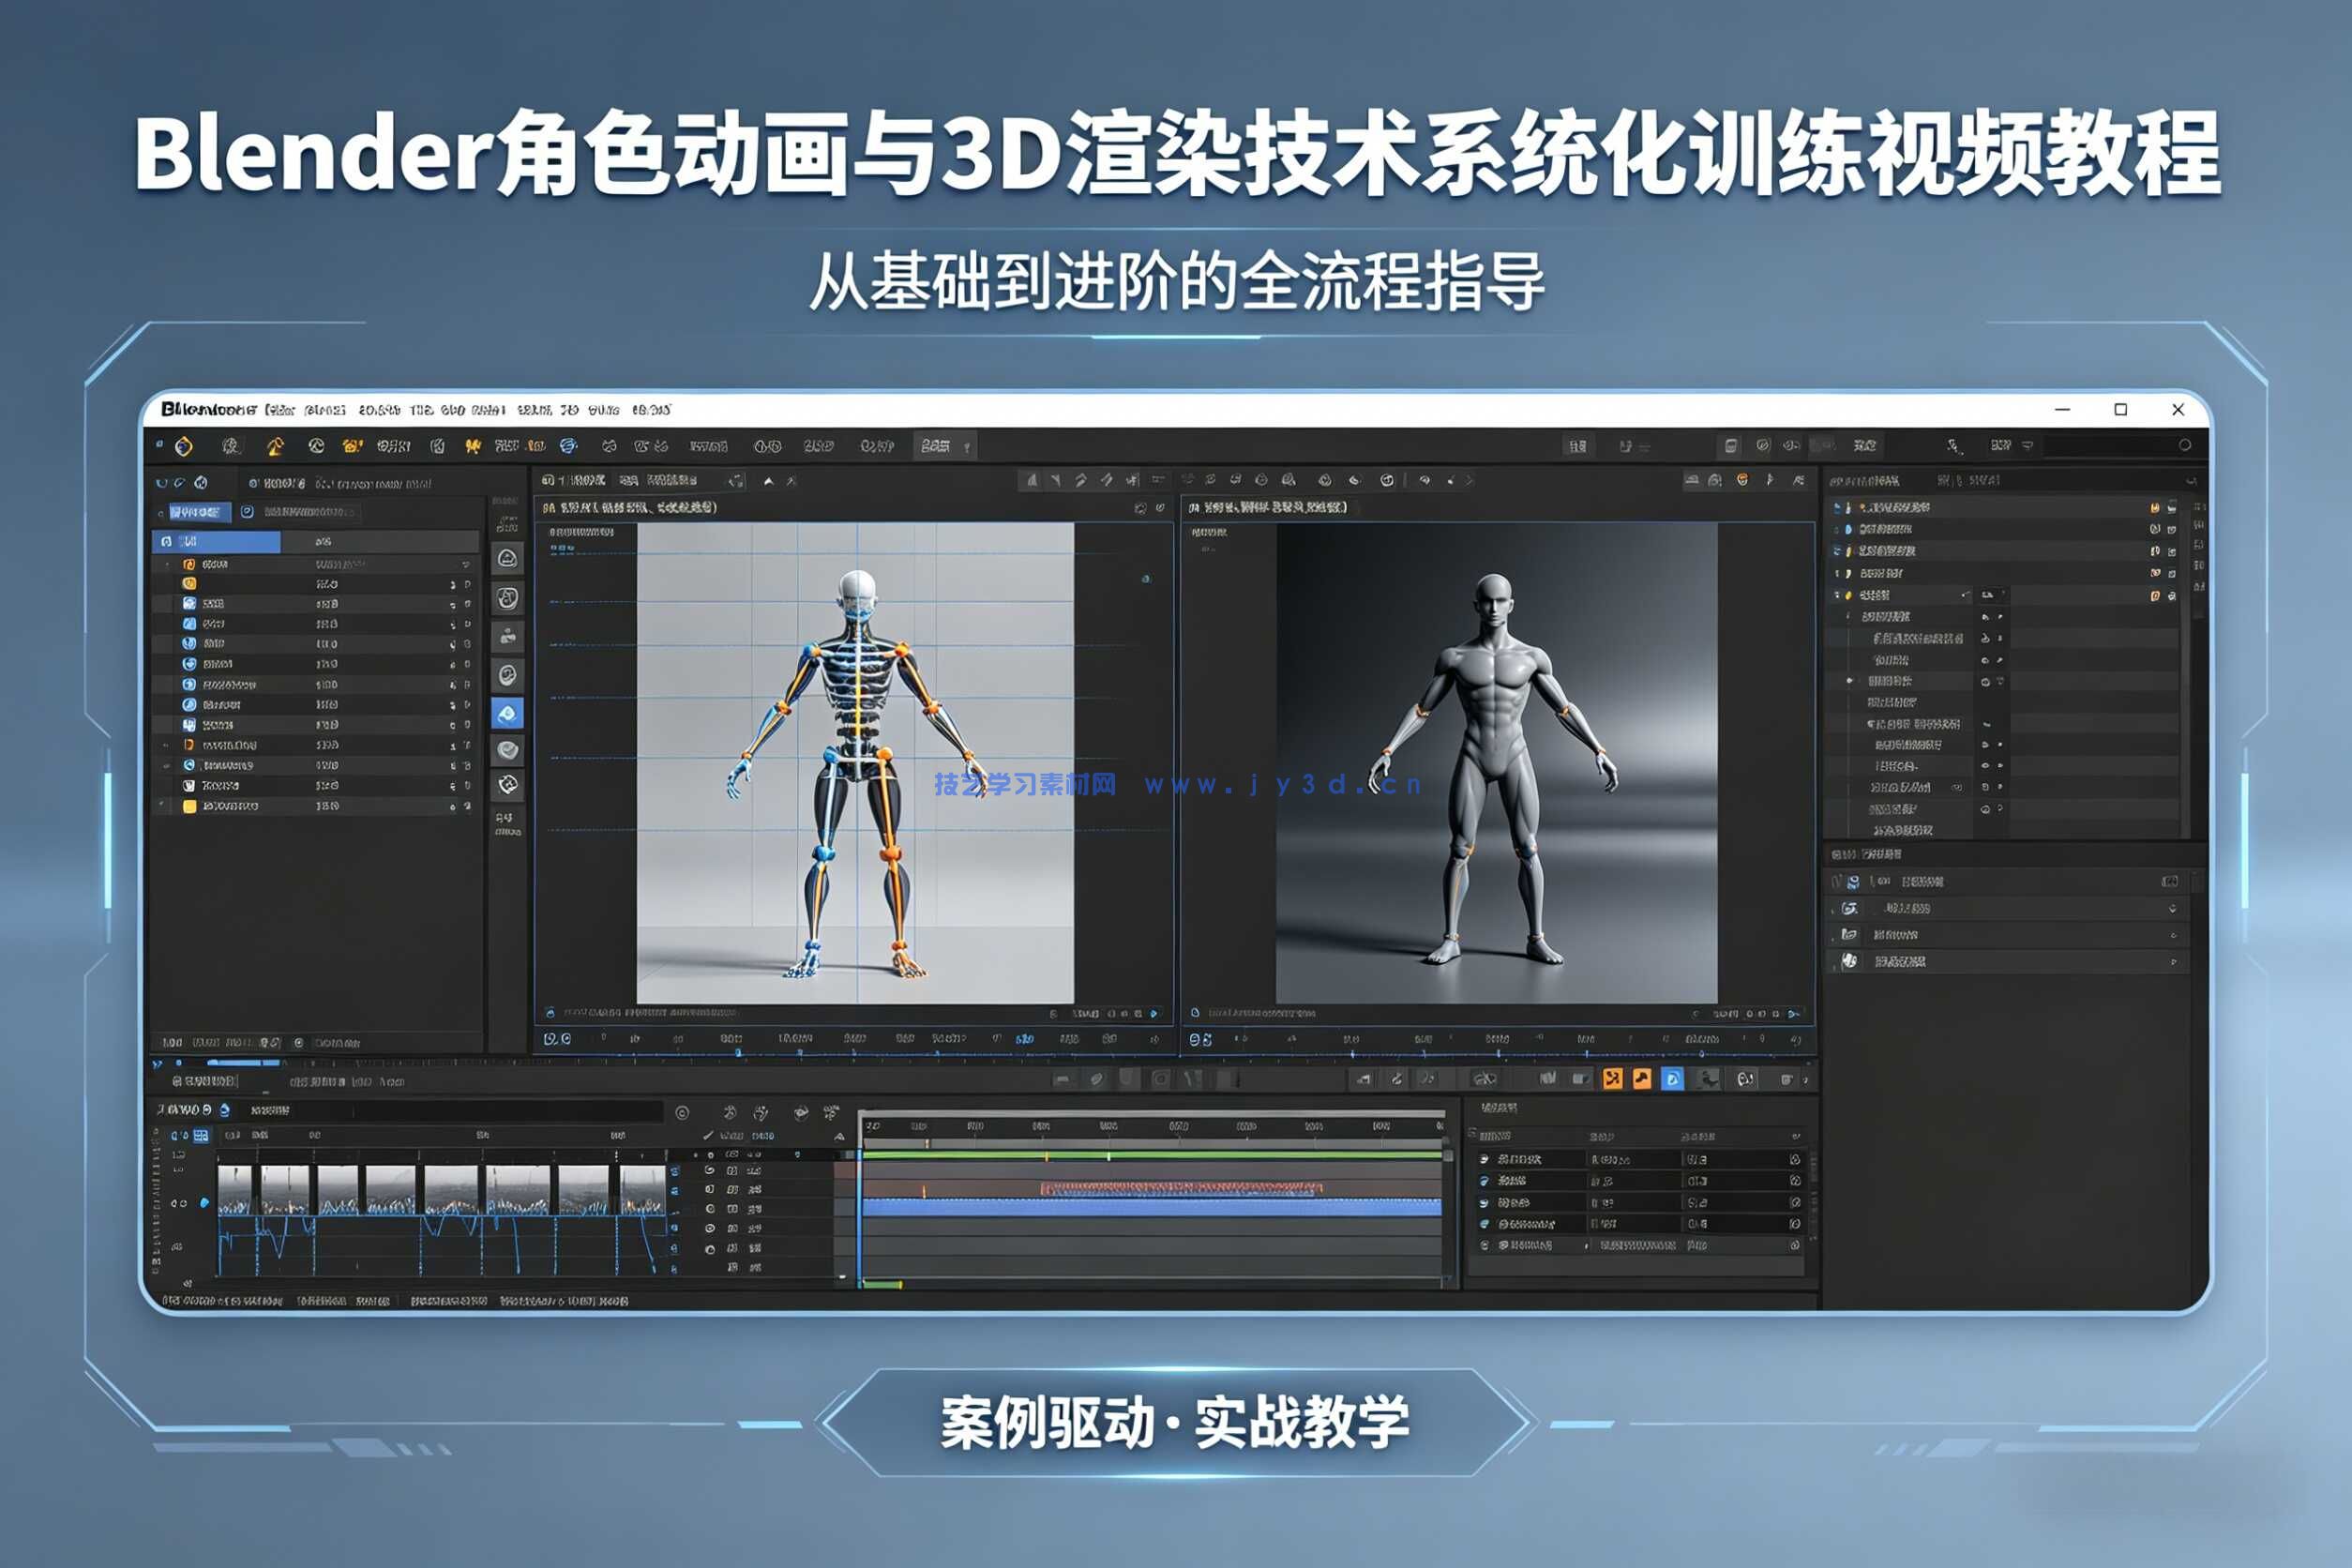
Task: Click the timeline's vertical scrollbar handle
Action: pyautogui.click(x=1447, y=1155)
